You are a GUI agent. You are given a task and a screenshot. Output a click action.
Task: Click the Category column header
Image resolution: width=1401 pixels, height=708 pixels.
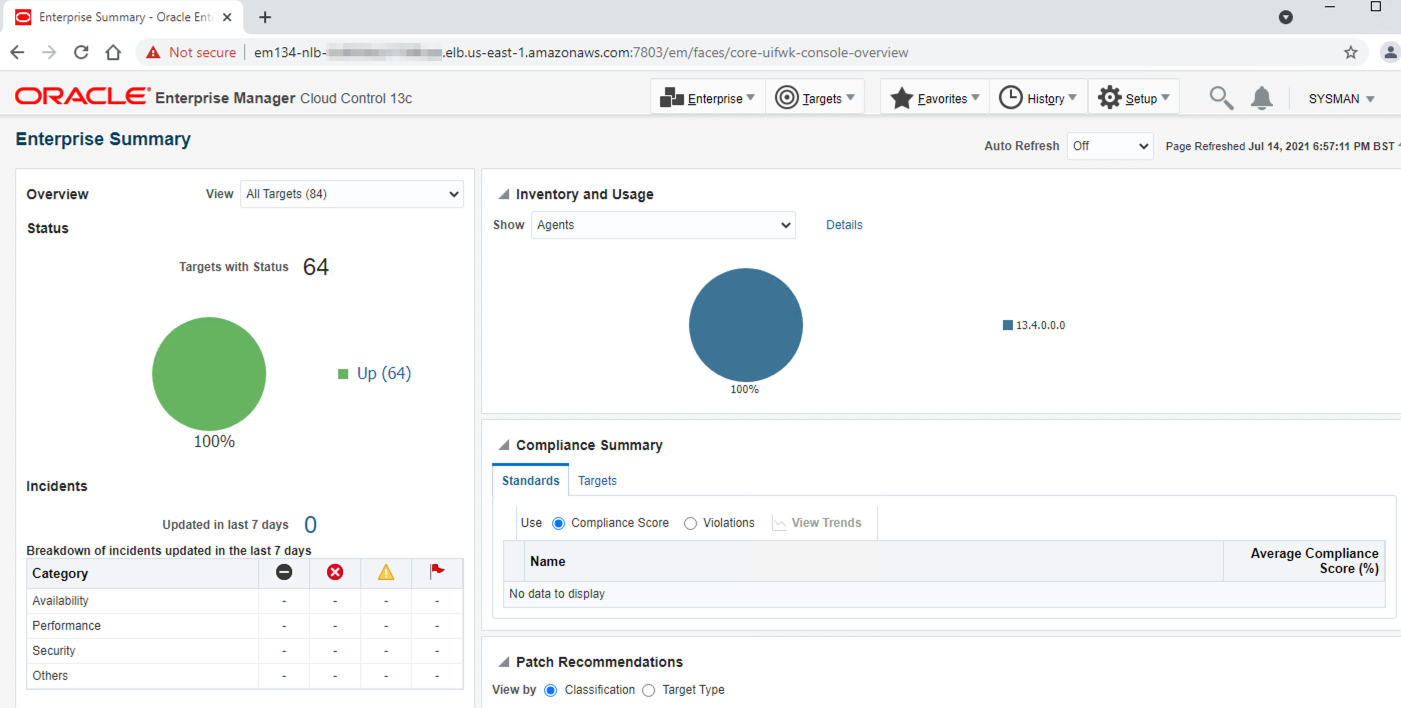click(x=143, y=574)
